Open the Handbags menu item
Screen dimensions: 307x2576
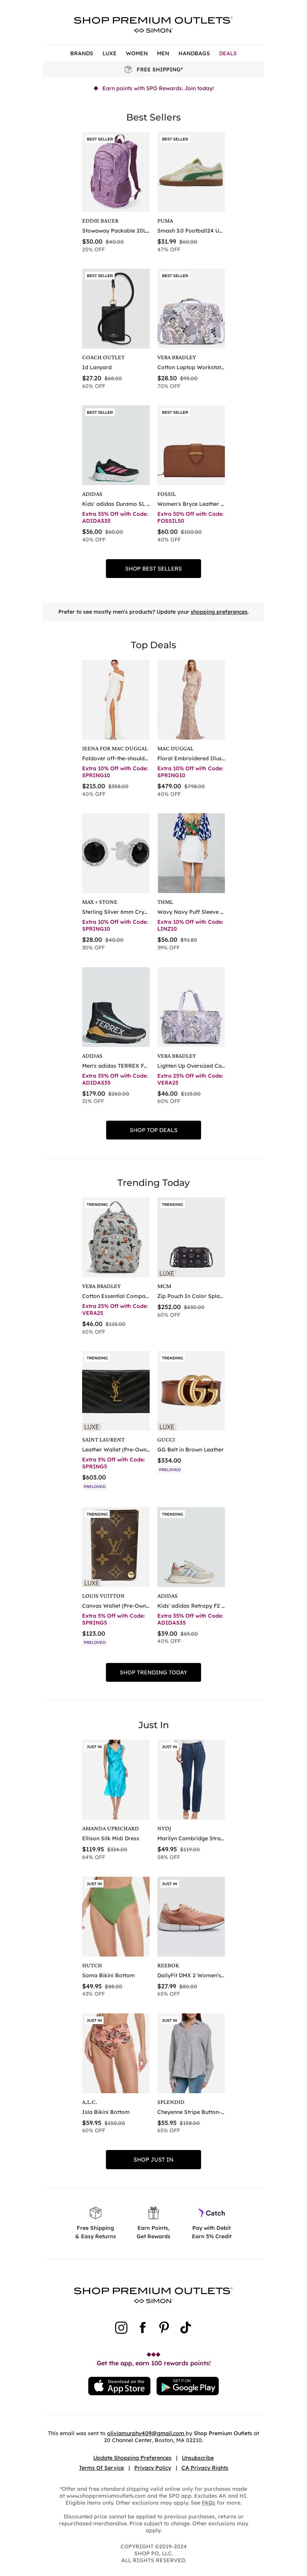(194, 53)
